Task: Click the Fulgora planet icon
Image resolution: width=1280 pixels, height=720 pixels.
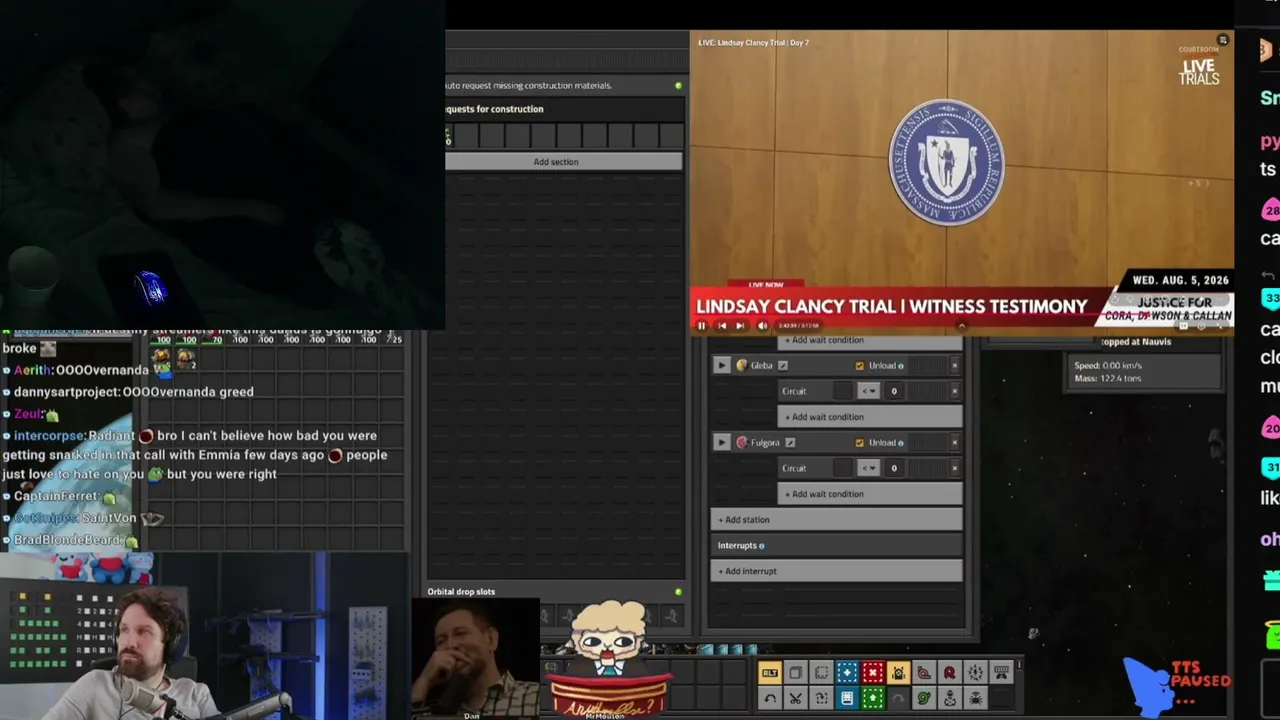Action: coord(742,442)
